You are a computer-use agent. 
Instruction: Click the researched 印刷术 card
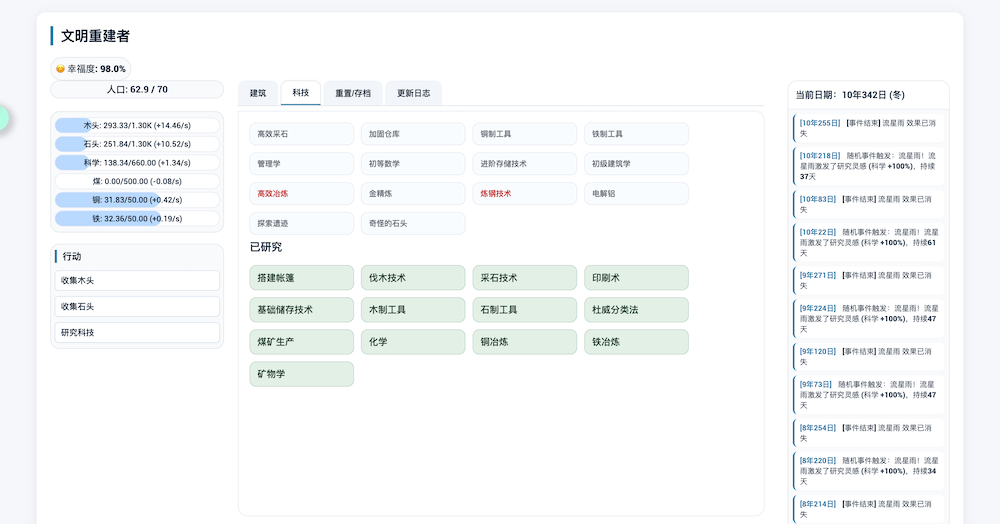pyautogui.click(x=636, y=278)
